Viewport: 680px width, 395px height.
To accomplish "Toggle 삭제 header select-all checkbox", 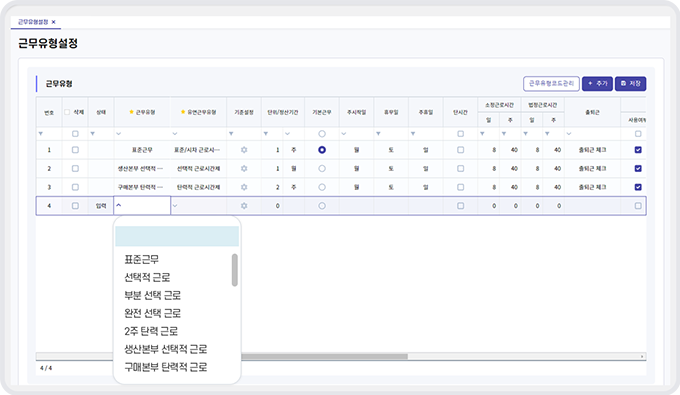I will coord(67,112).
